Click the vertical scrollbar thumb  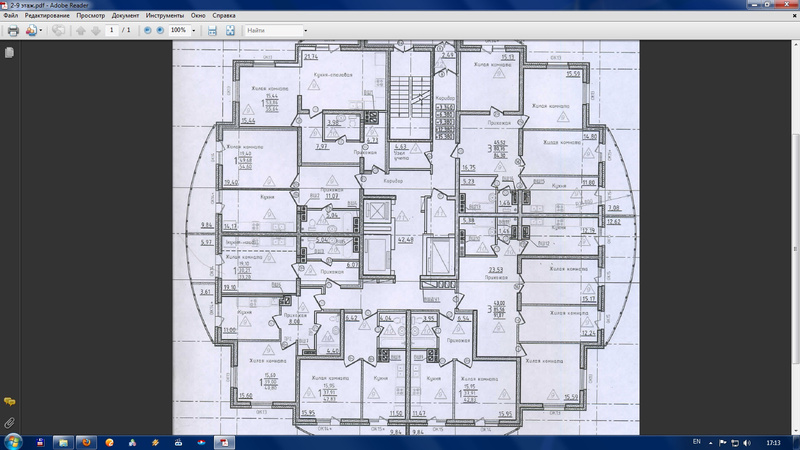[795, 248]
